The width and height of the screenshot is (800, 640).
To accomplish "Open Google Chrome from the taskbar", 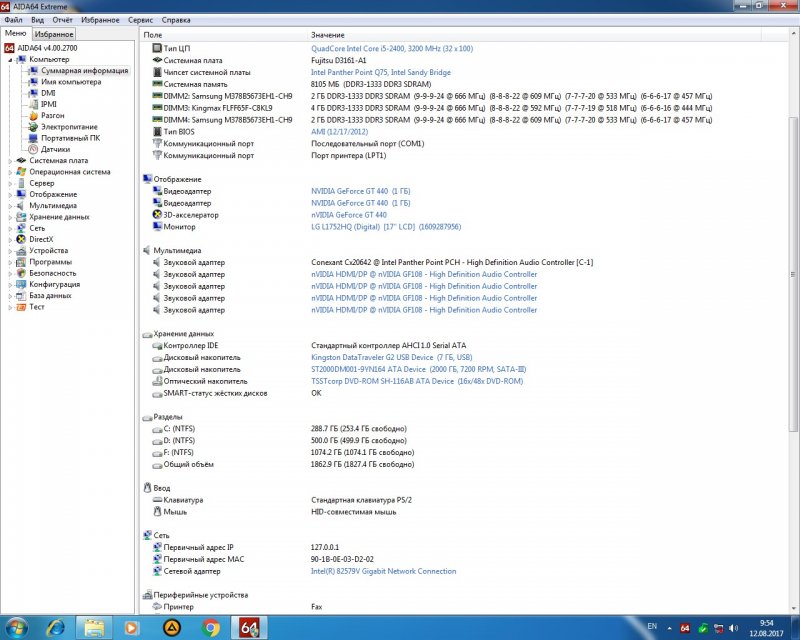I will click(x=211, y=628).
